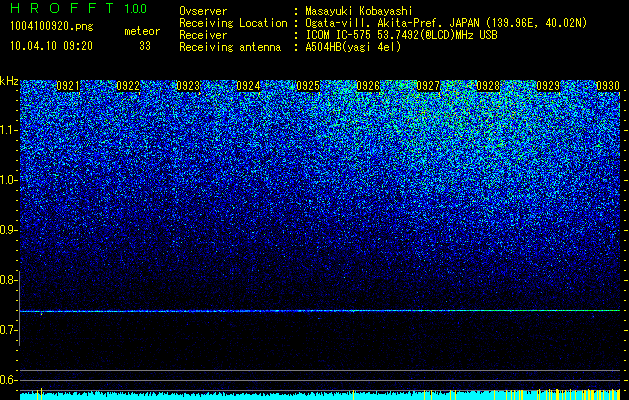Click the 0930 time marker
Screen dimensions: 629x400
coord(608,86)
